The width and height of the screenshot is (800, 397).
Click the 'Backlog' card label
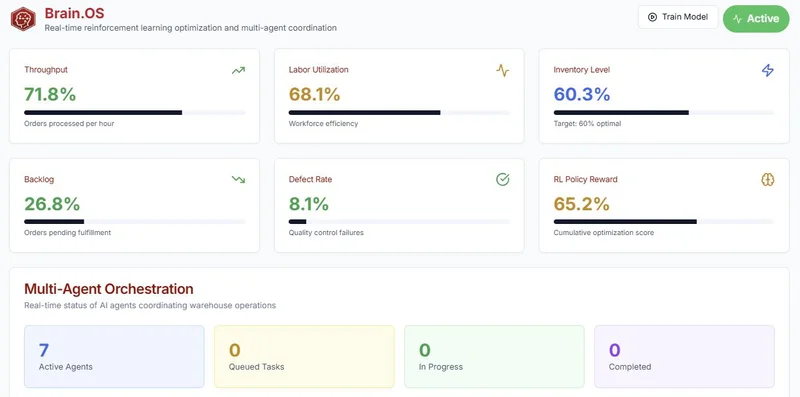[x=39, y=180]
